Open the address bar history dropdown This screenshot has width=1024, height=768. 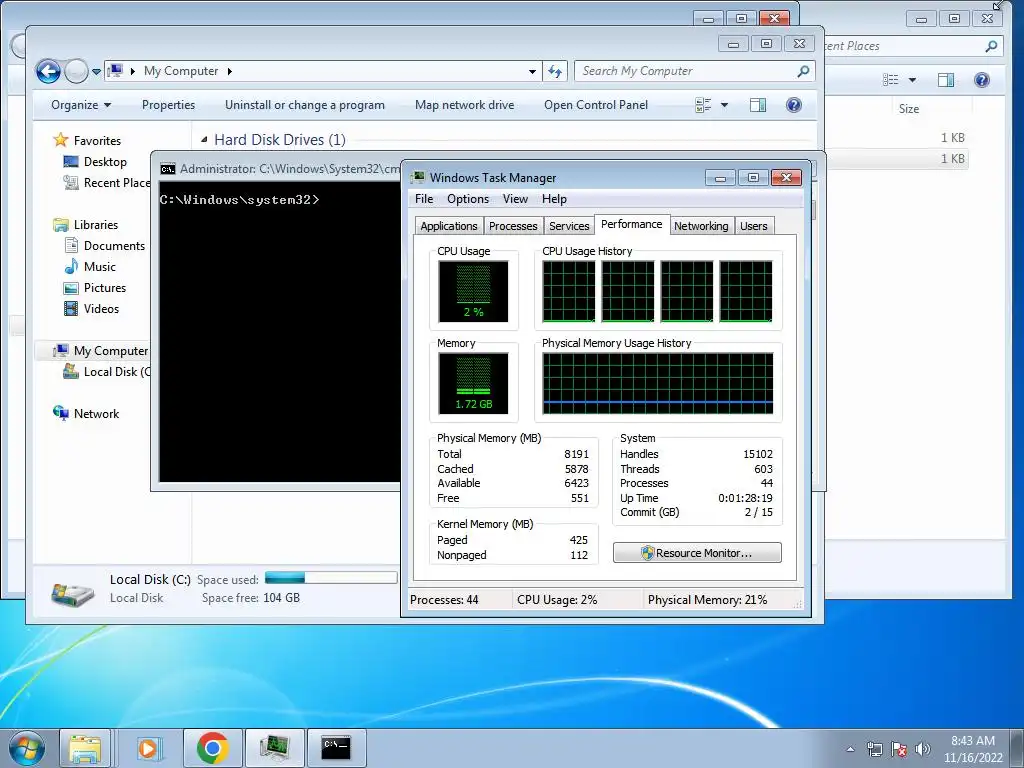pos(532,71)
